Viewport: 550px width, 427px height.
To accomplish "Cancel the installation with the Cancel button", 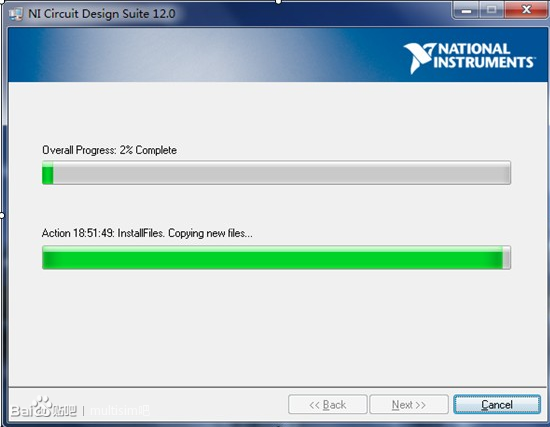I will tap(497, 405).
